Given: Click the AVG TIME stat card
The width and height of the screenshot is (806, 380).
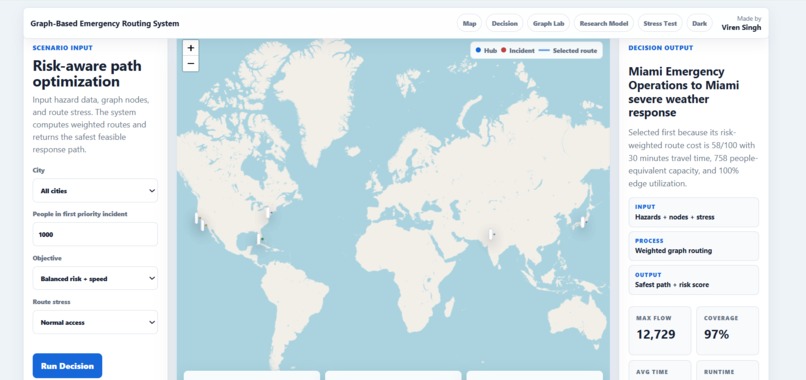Looking at the screenshot, I should pos(660,370).
